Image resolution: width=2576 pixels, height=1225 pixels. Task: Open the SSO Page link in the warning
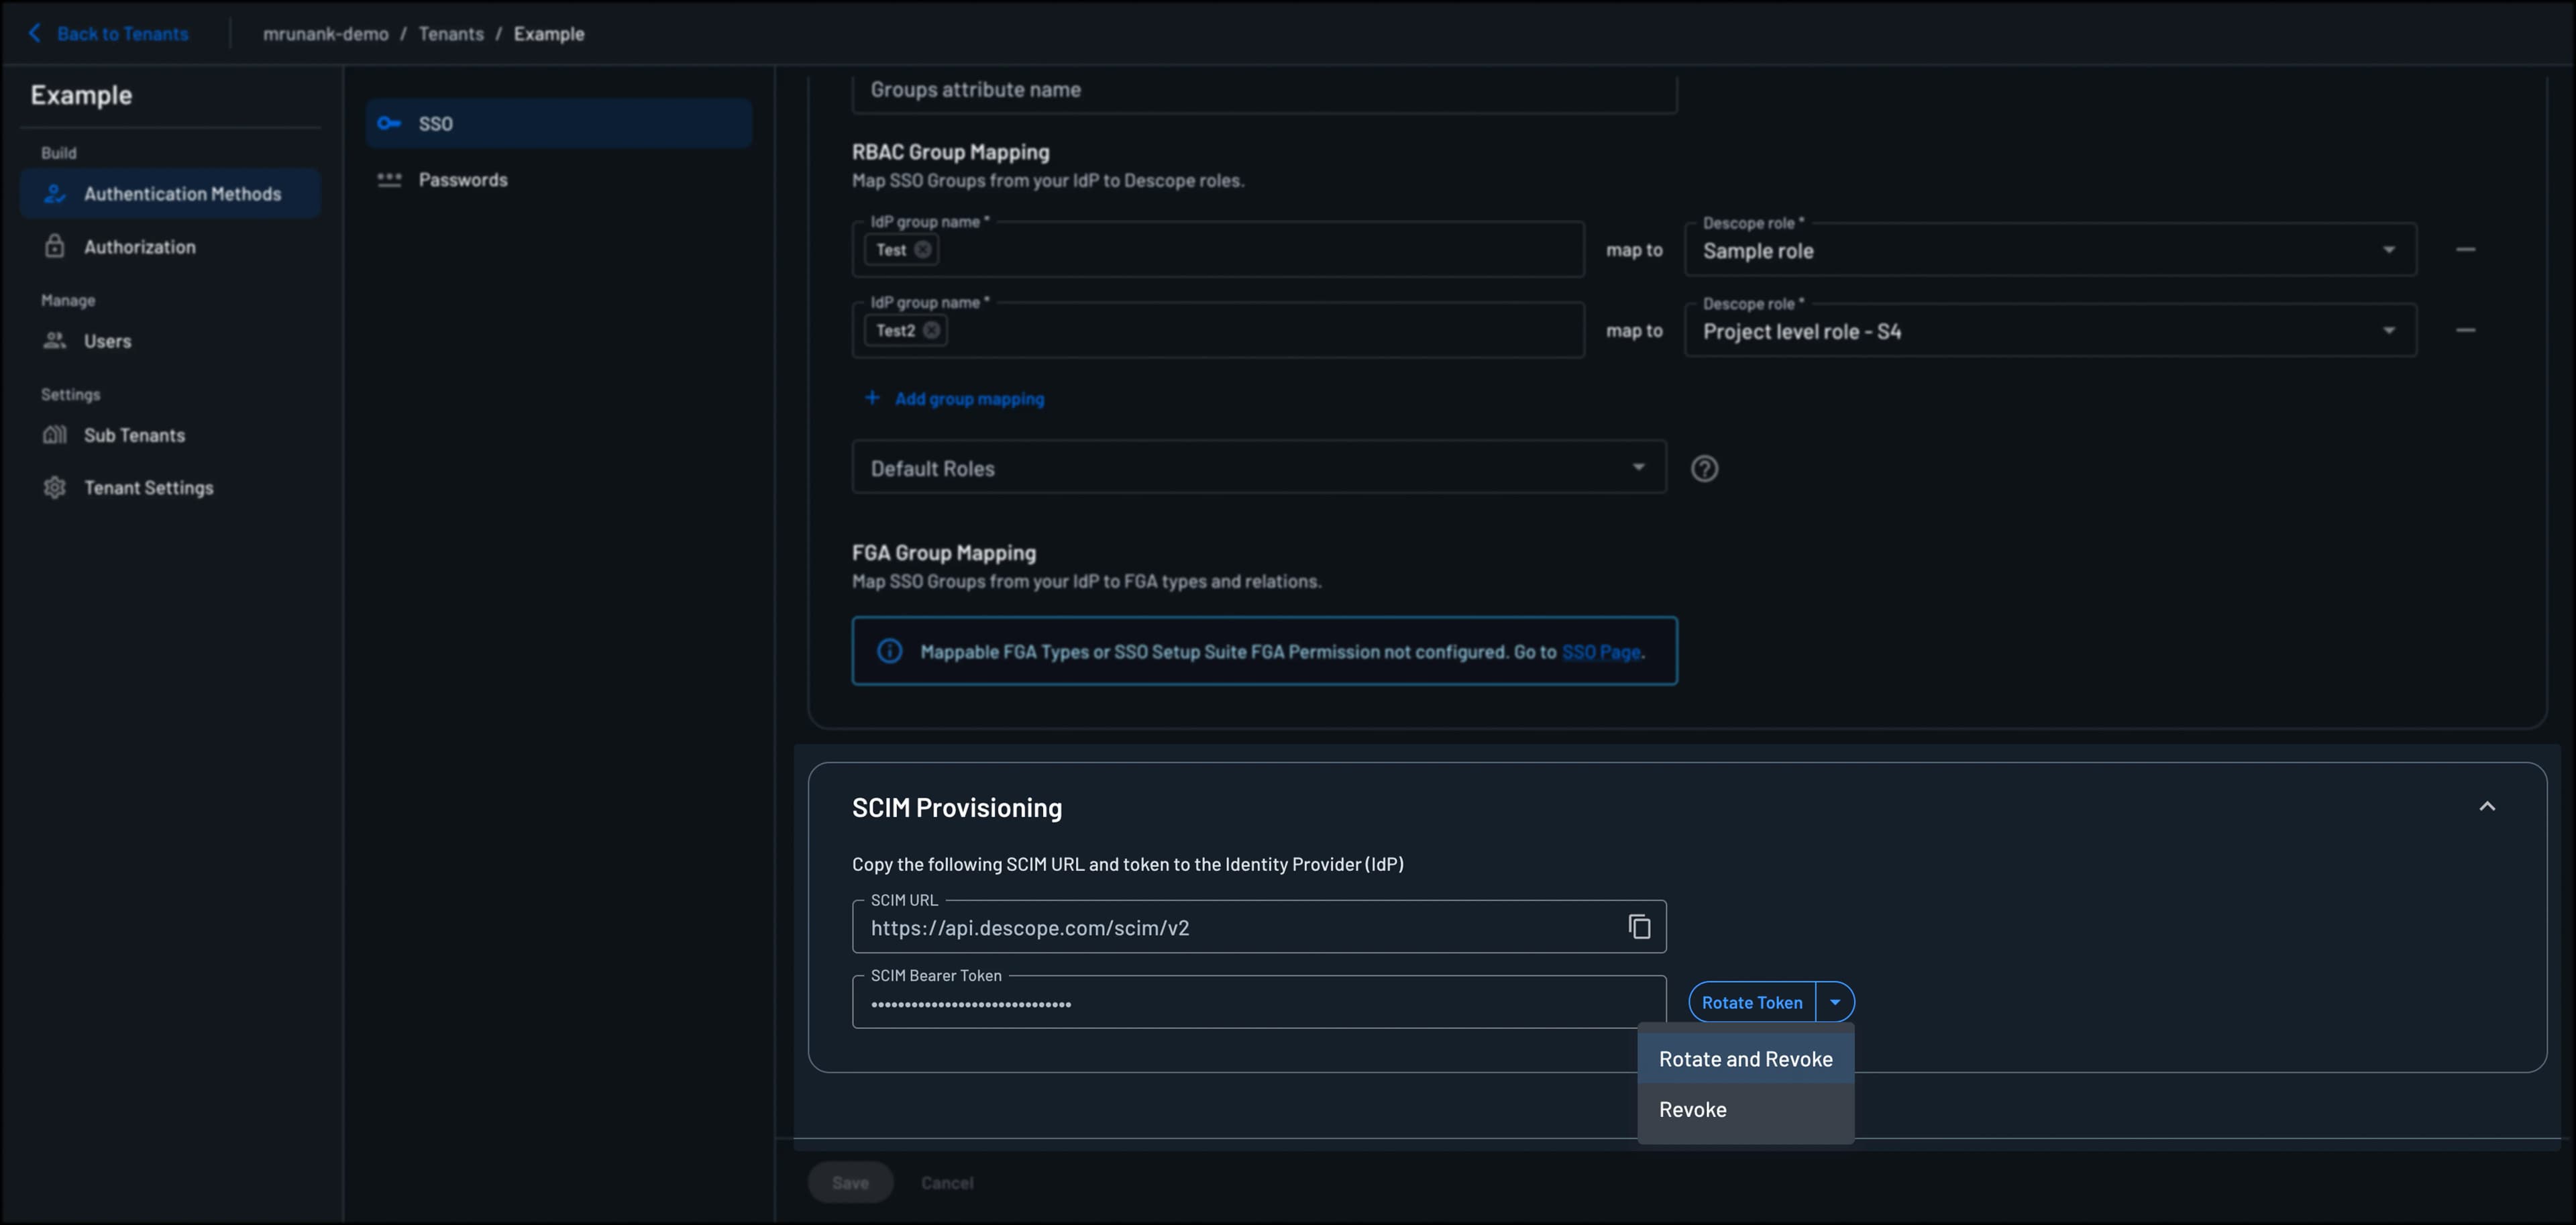pyautogui.click(x=1602, y=651)
